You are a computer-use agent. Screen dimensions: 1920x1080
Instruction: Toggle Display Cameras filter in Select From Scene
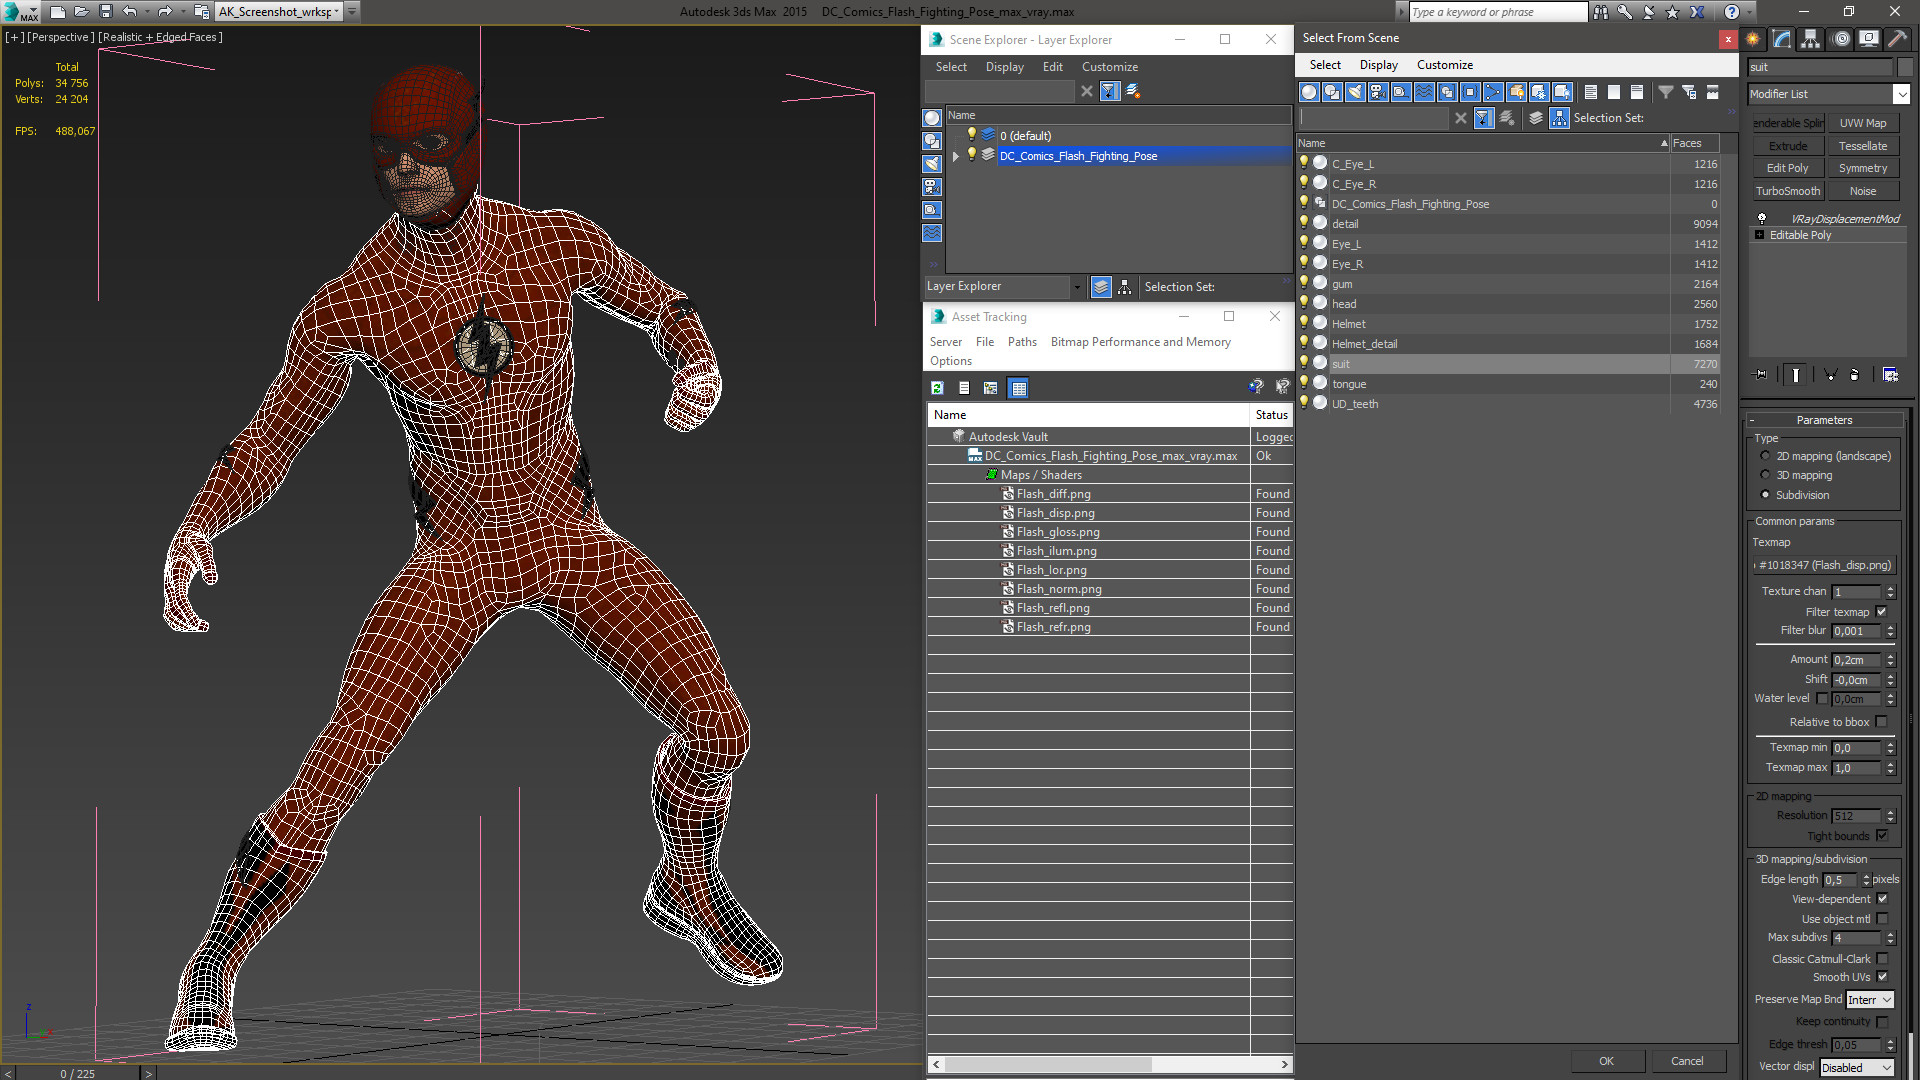pyautogui.click(x=1378, y=92)
